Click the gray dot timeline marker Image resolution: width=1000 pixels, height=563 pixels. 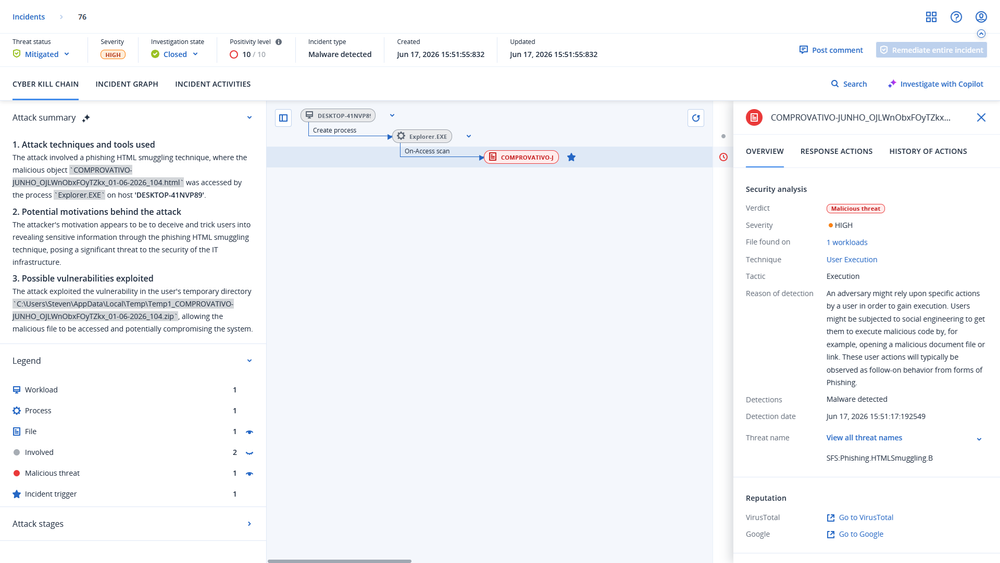723,136
